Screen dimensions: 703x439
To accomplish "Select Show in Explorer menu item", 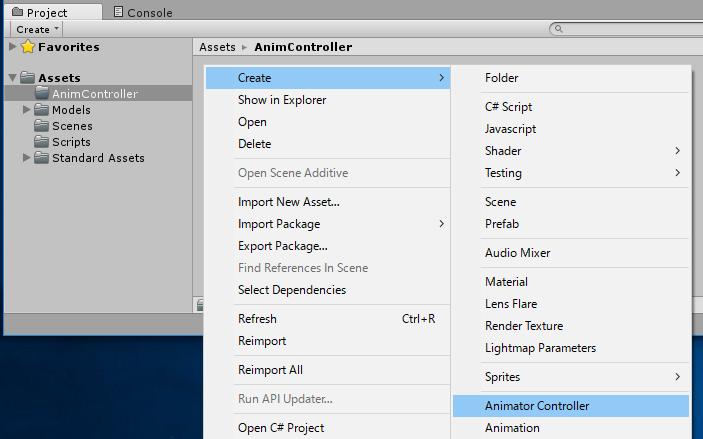I will point(282,100).
